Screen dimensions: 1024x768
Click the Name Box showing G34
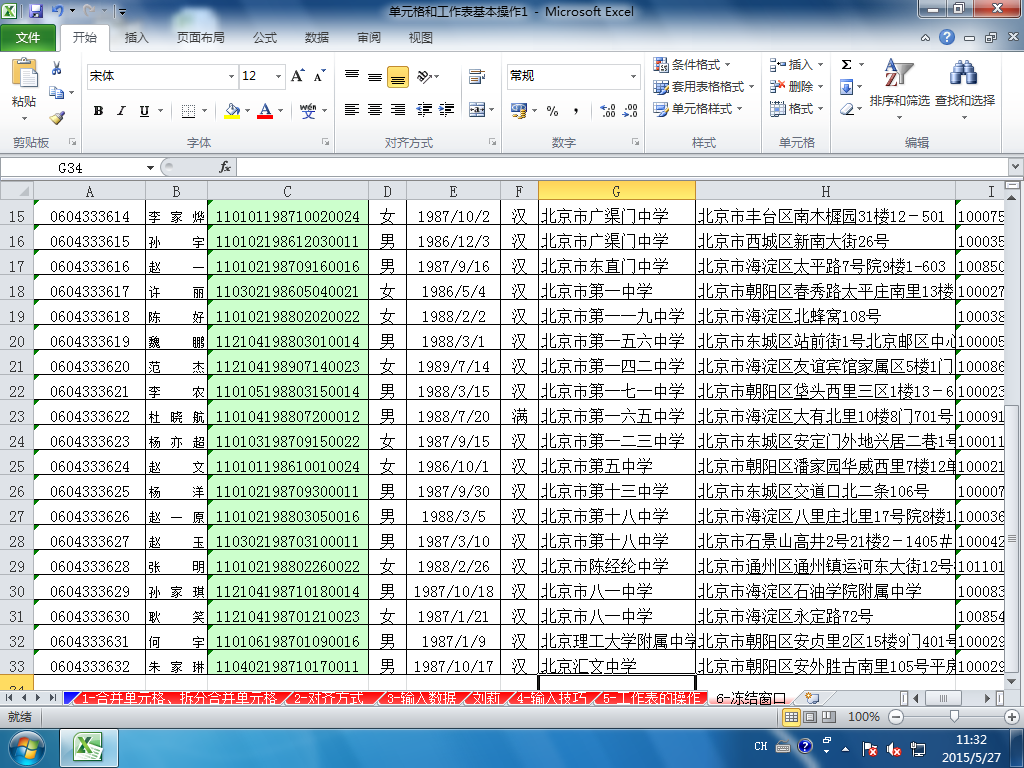click(71, 168)
